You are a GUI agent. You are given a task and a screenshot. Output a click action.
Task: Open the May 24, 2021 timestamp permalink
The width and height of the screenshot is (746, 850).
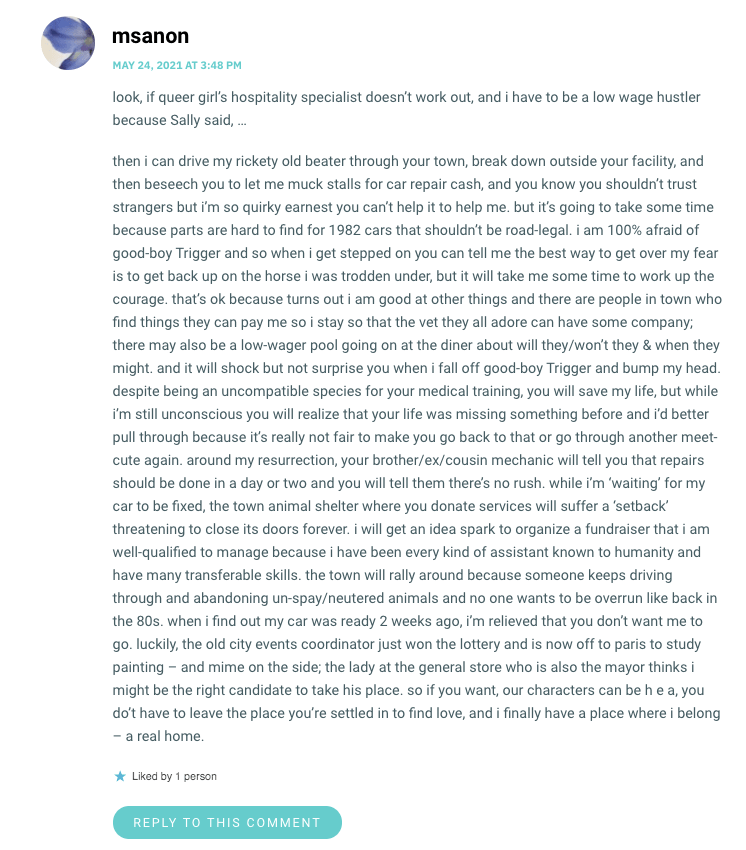point(177,65)
